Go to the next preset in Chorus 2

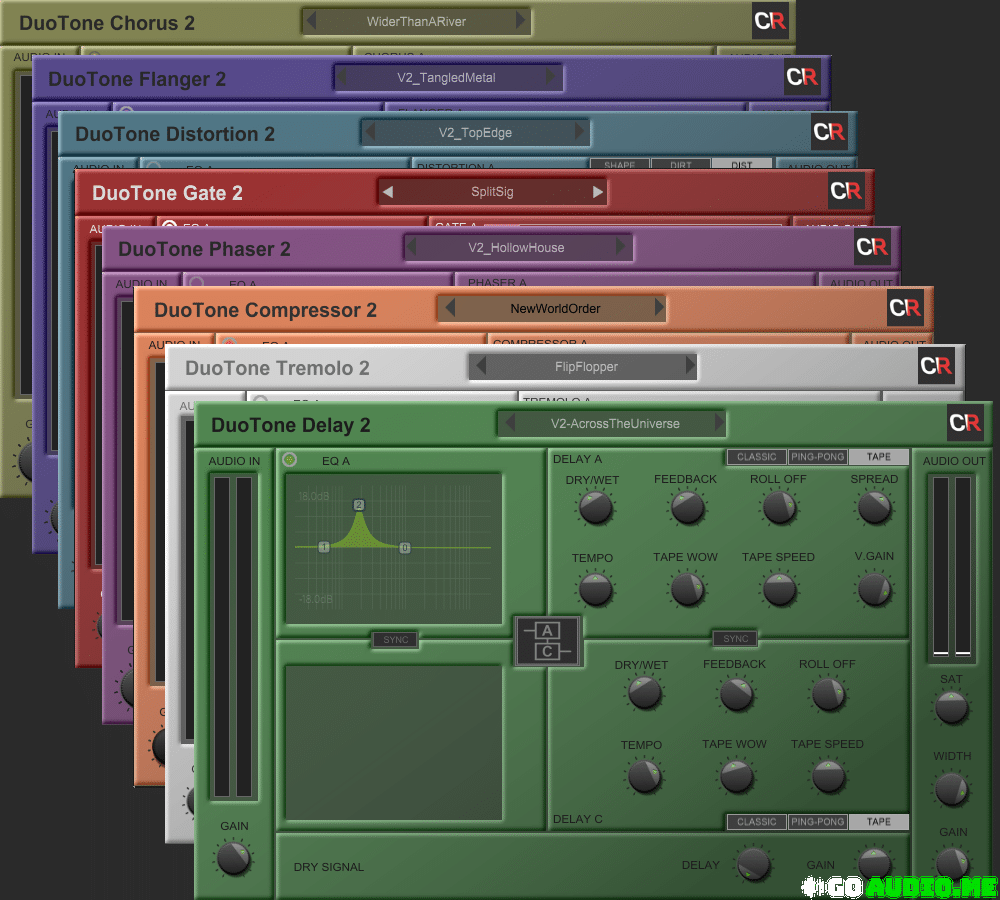point(520,21)
